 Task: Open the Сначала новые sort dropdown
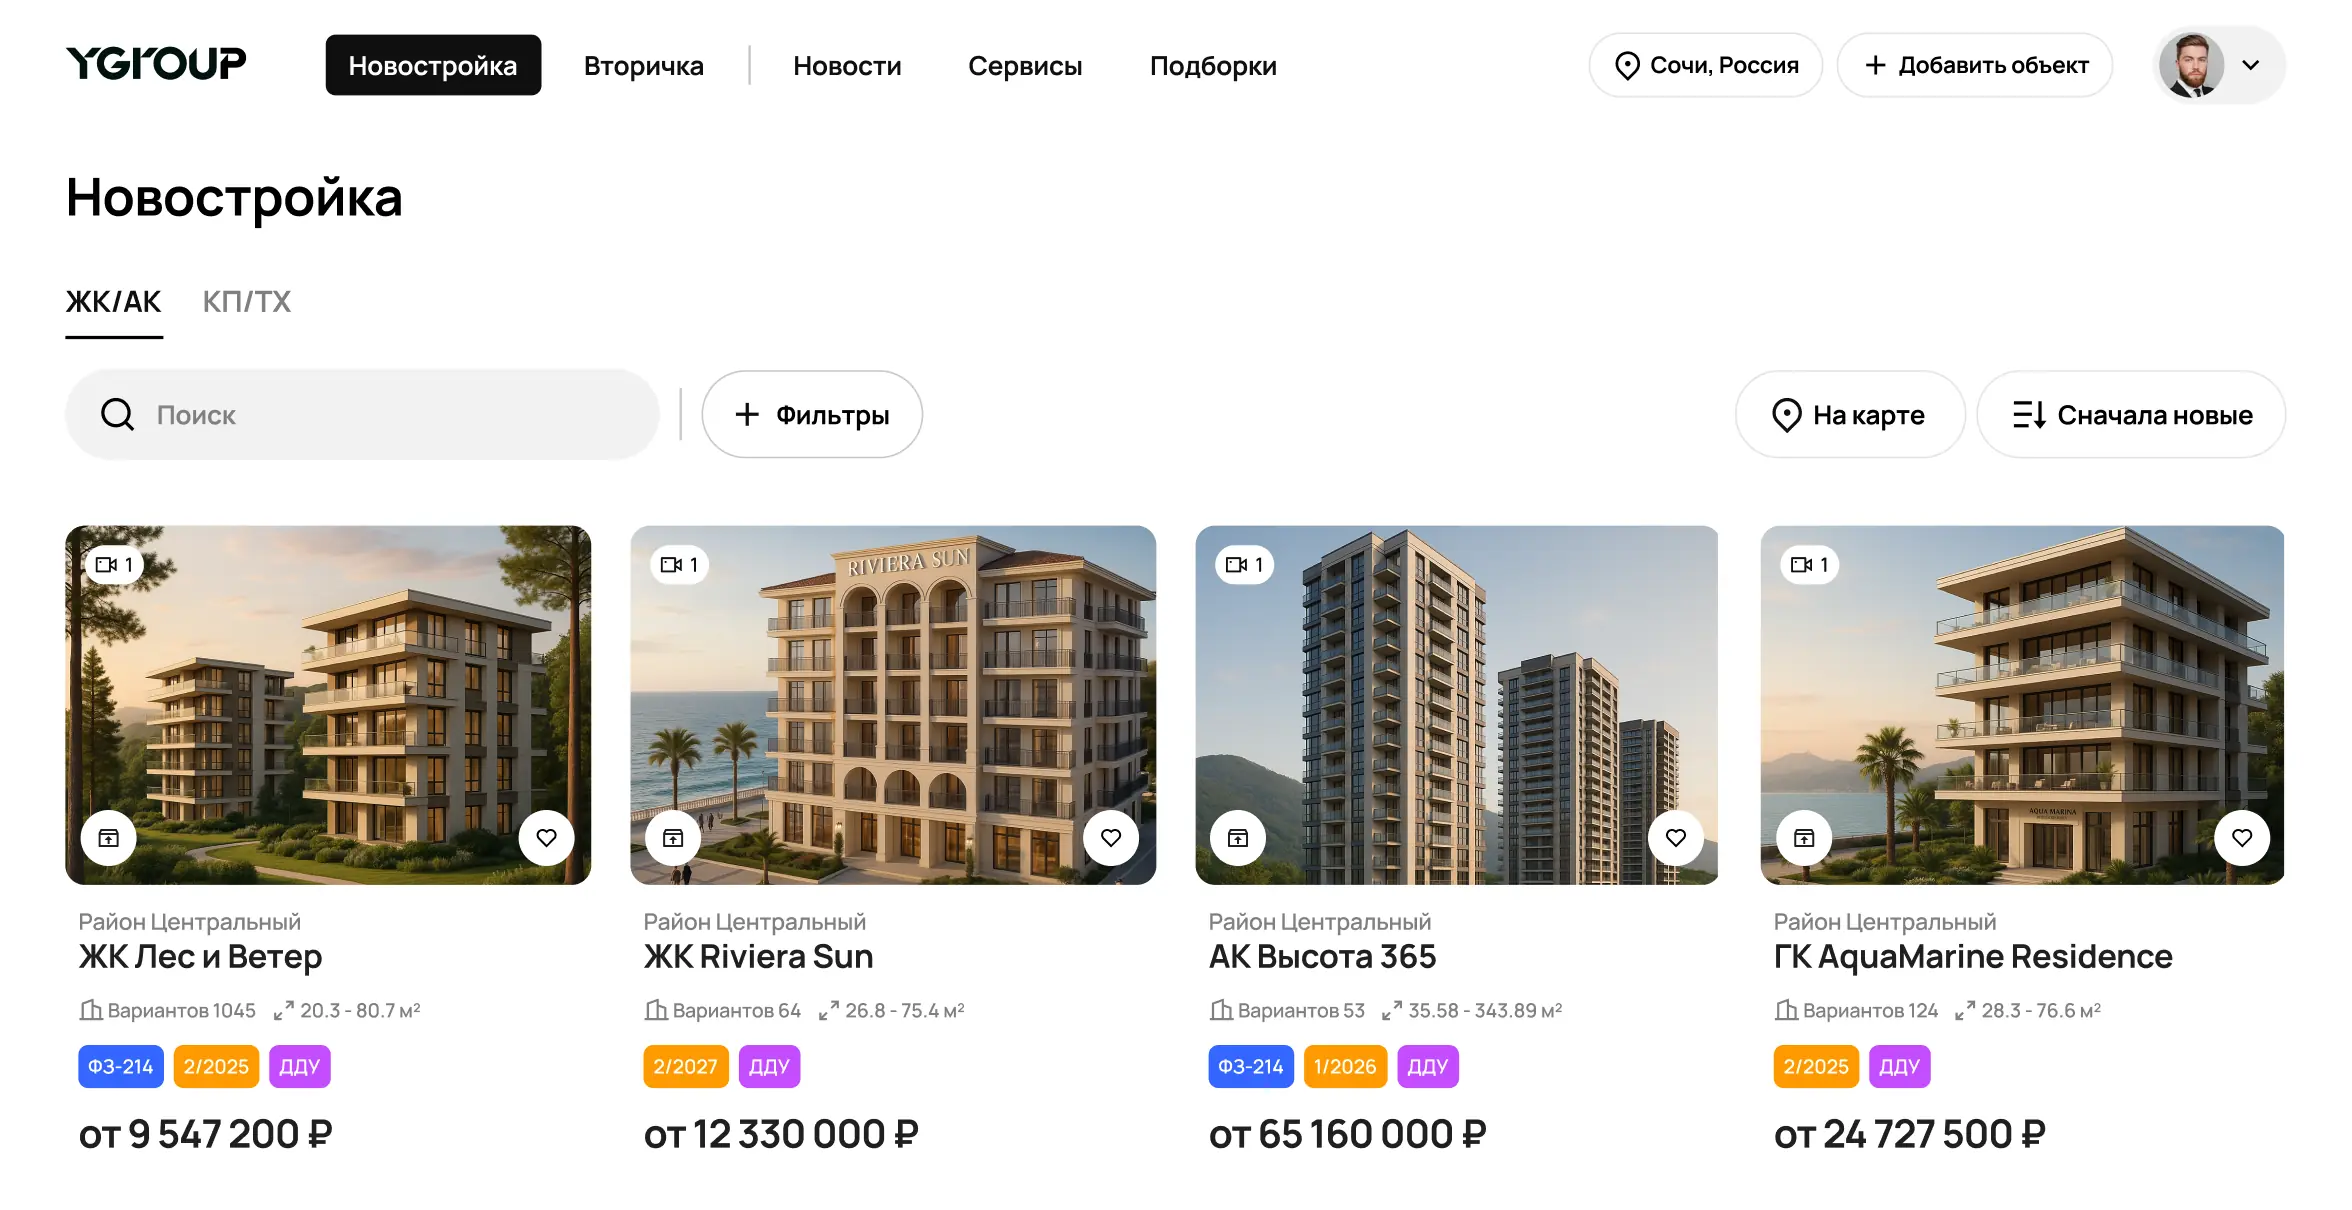click(2131, 415)
